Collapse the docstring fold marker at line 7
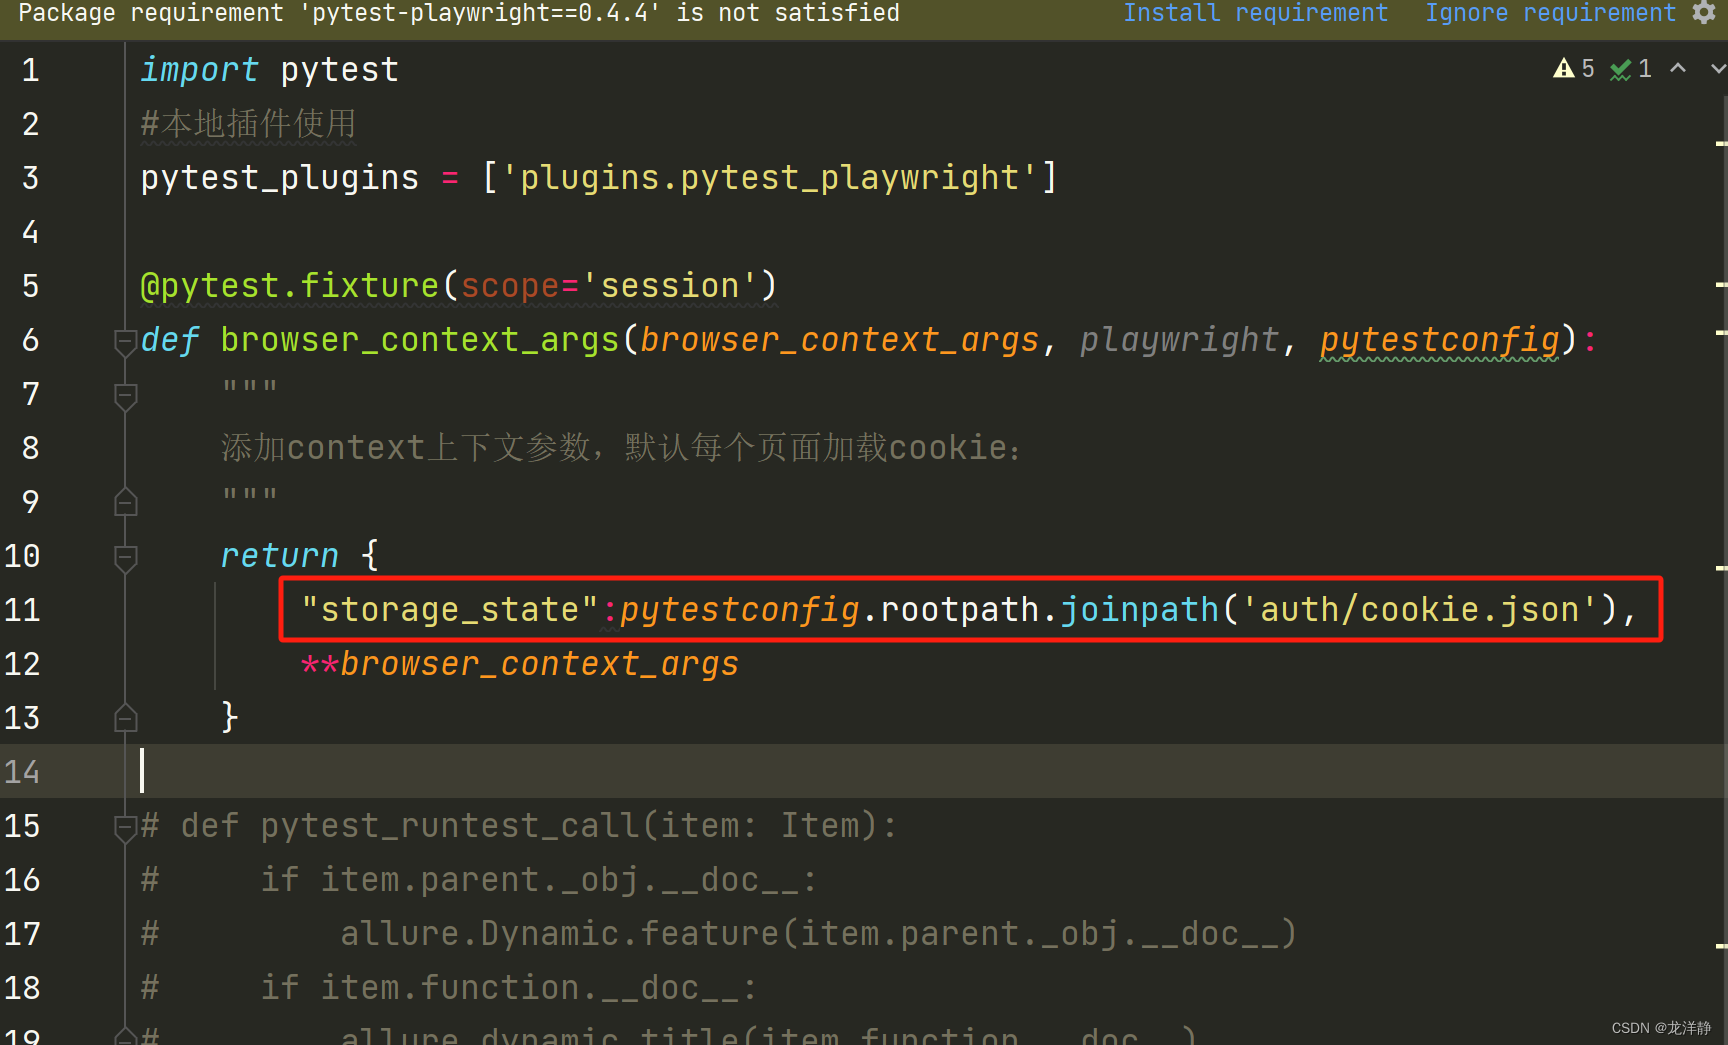 tap(125, 395)
